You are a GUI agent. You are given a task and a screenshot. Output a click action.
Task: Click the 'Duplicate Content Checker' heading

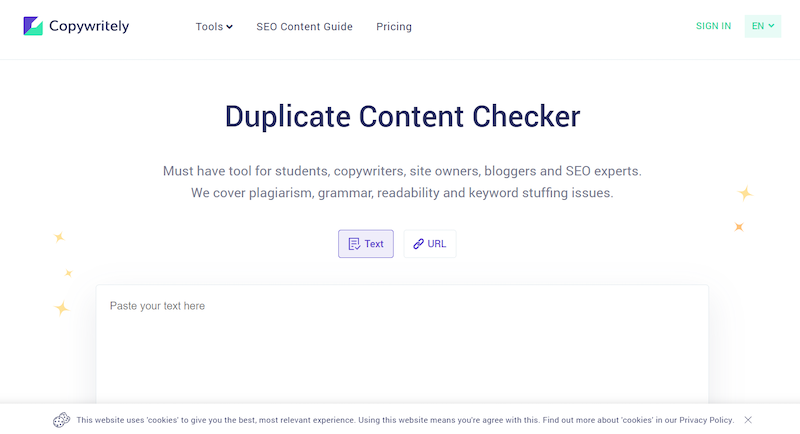point(403,116)
